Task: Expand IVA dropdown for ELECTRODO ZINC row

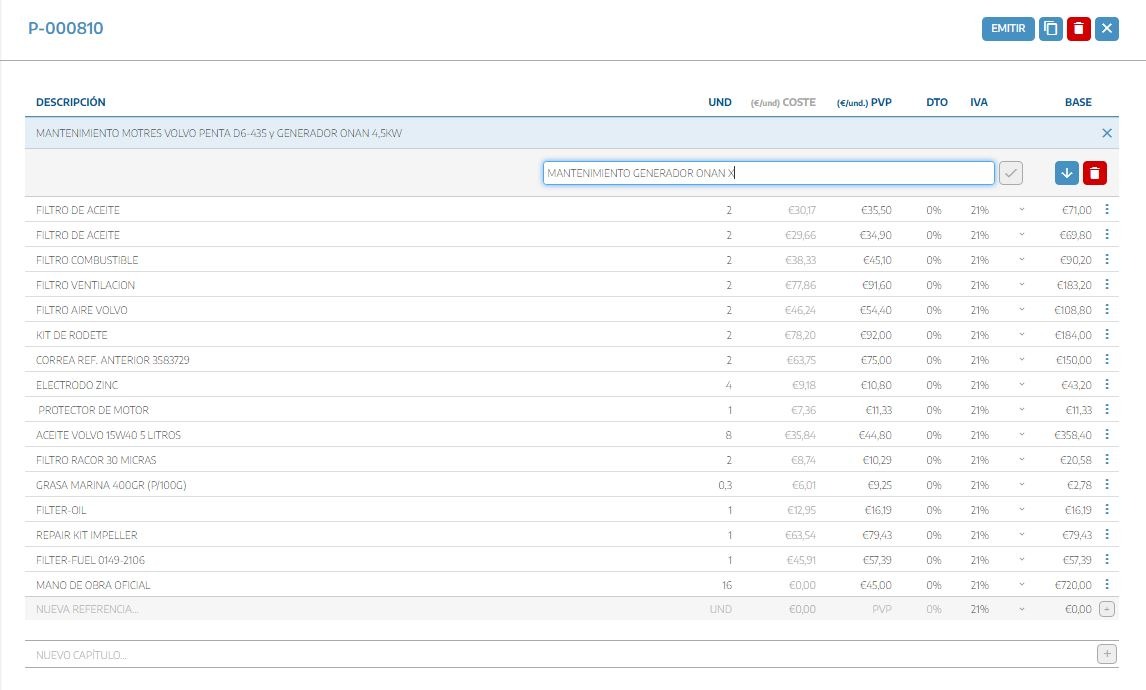Action: coord(1021,385)
